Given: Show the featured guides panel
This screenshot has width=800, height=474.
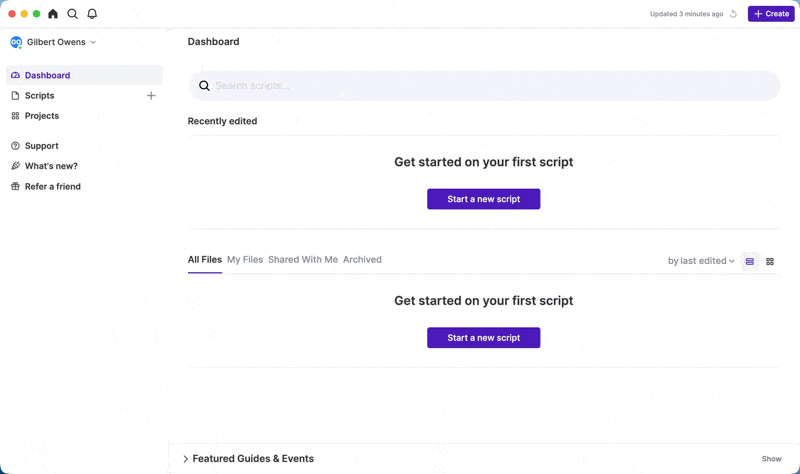Looking at the screenshot, I should tap(771, 459).
